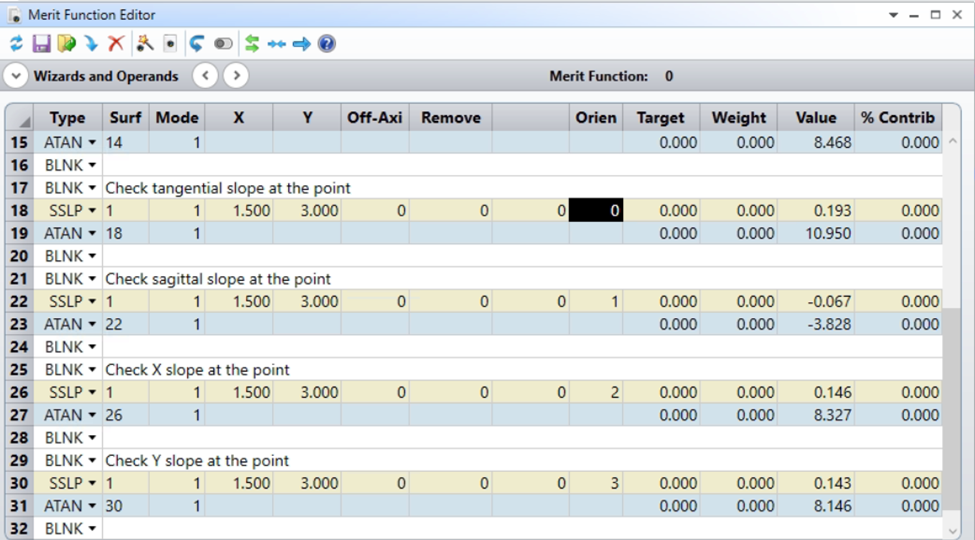Viewport: 975px width, 540px height.
Task: Click the blue undo-style curved arrow icon
Action: 197,44
